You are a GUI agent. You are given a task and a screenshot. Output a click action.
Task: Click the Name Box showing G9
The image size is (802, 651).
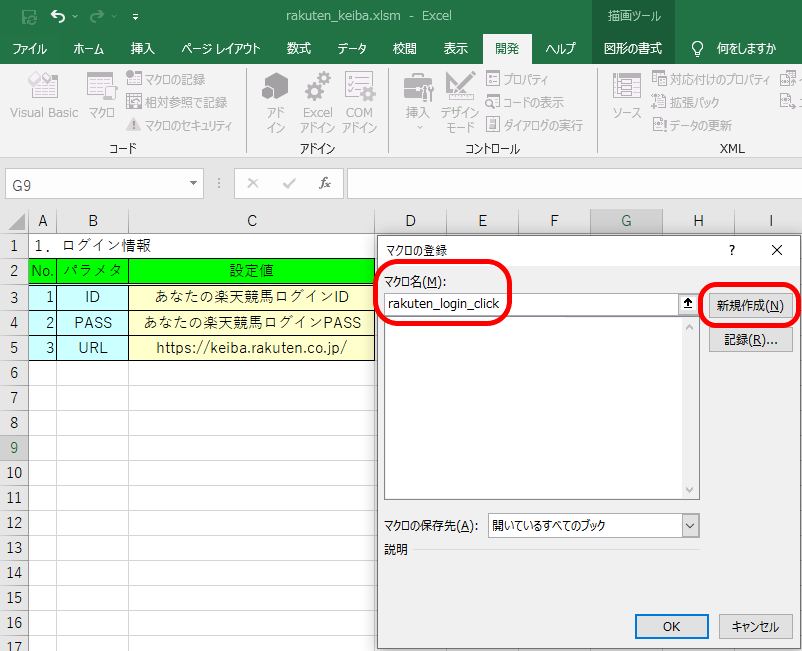pos(97,184)
